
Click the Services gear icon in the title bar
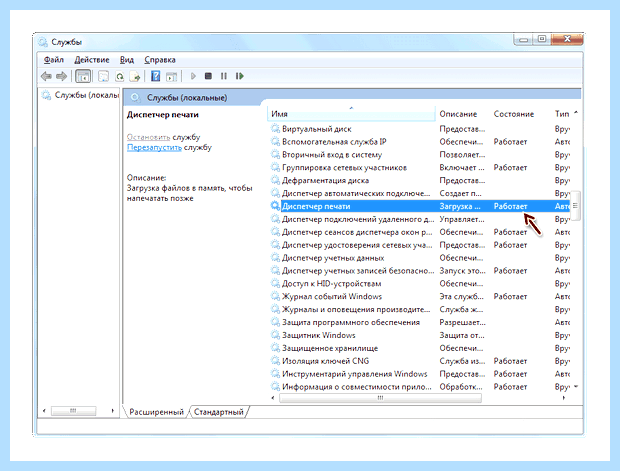(43, 42)
